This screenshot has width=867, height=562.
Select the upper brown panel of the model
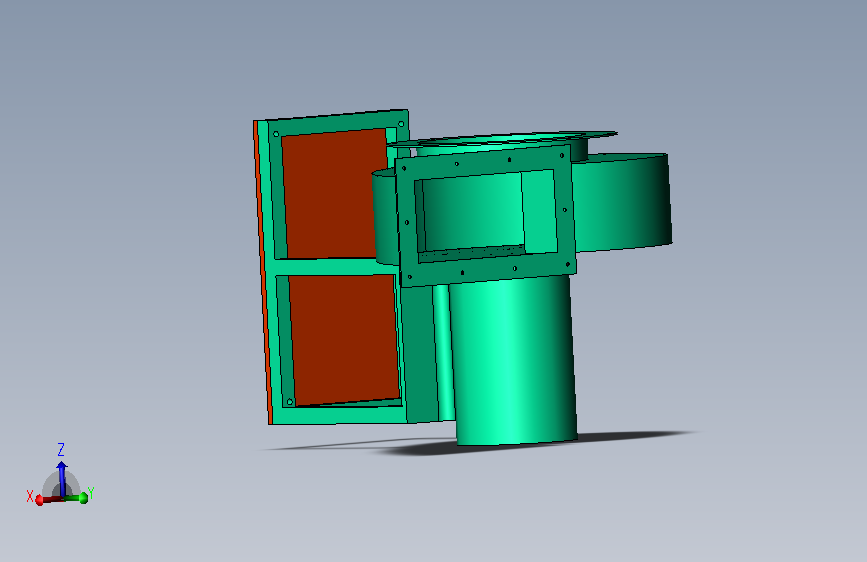333,194
